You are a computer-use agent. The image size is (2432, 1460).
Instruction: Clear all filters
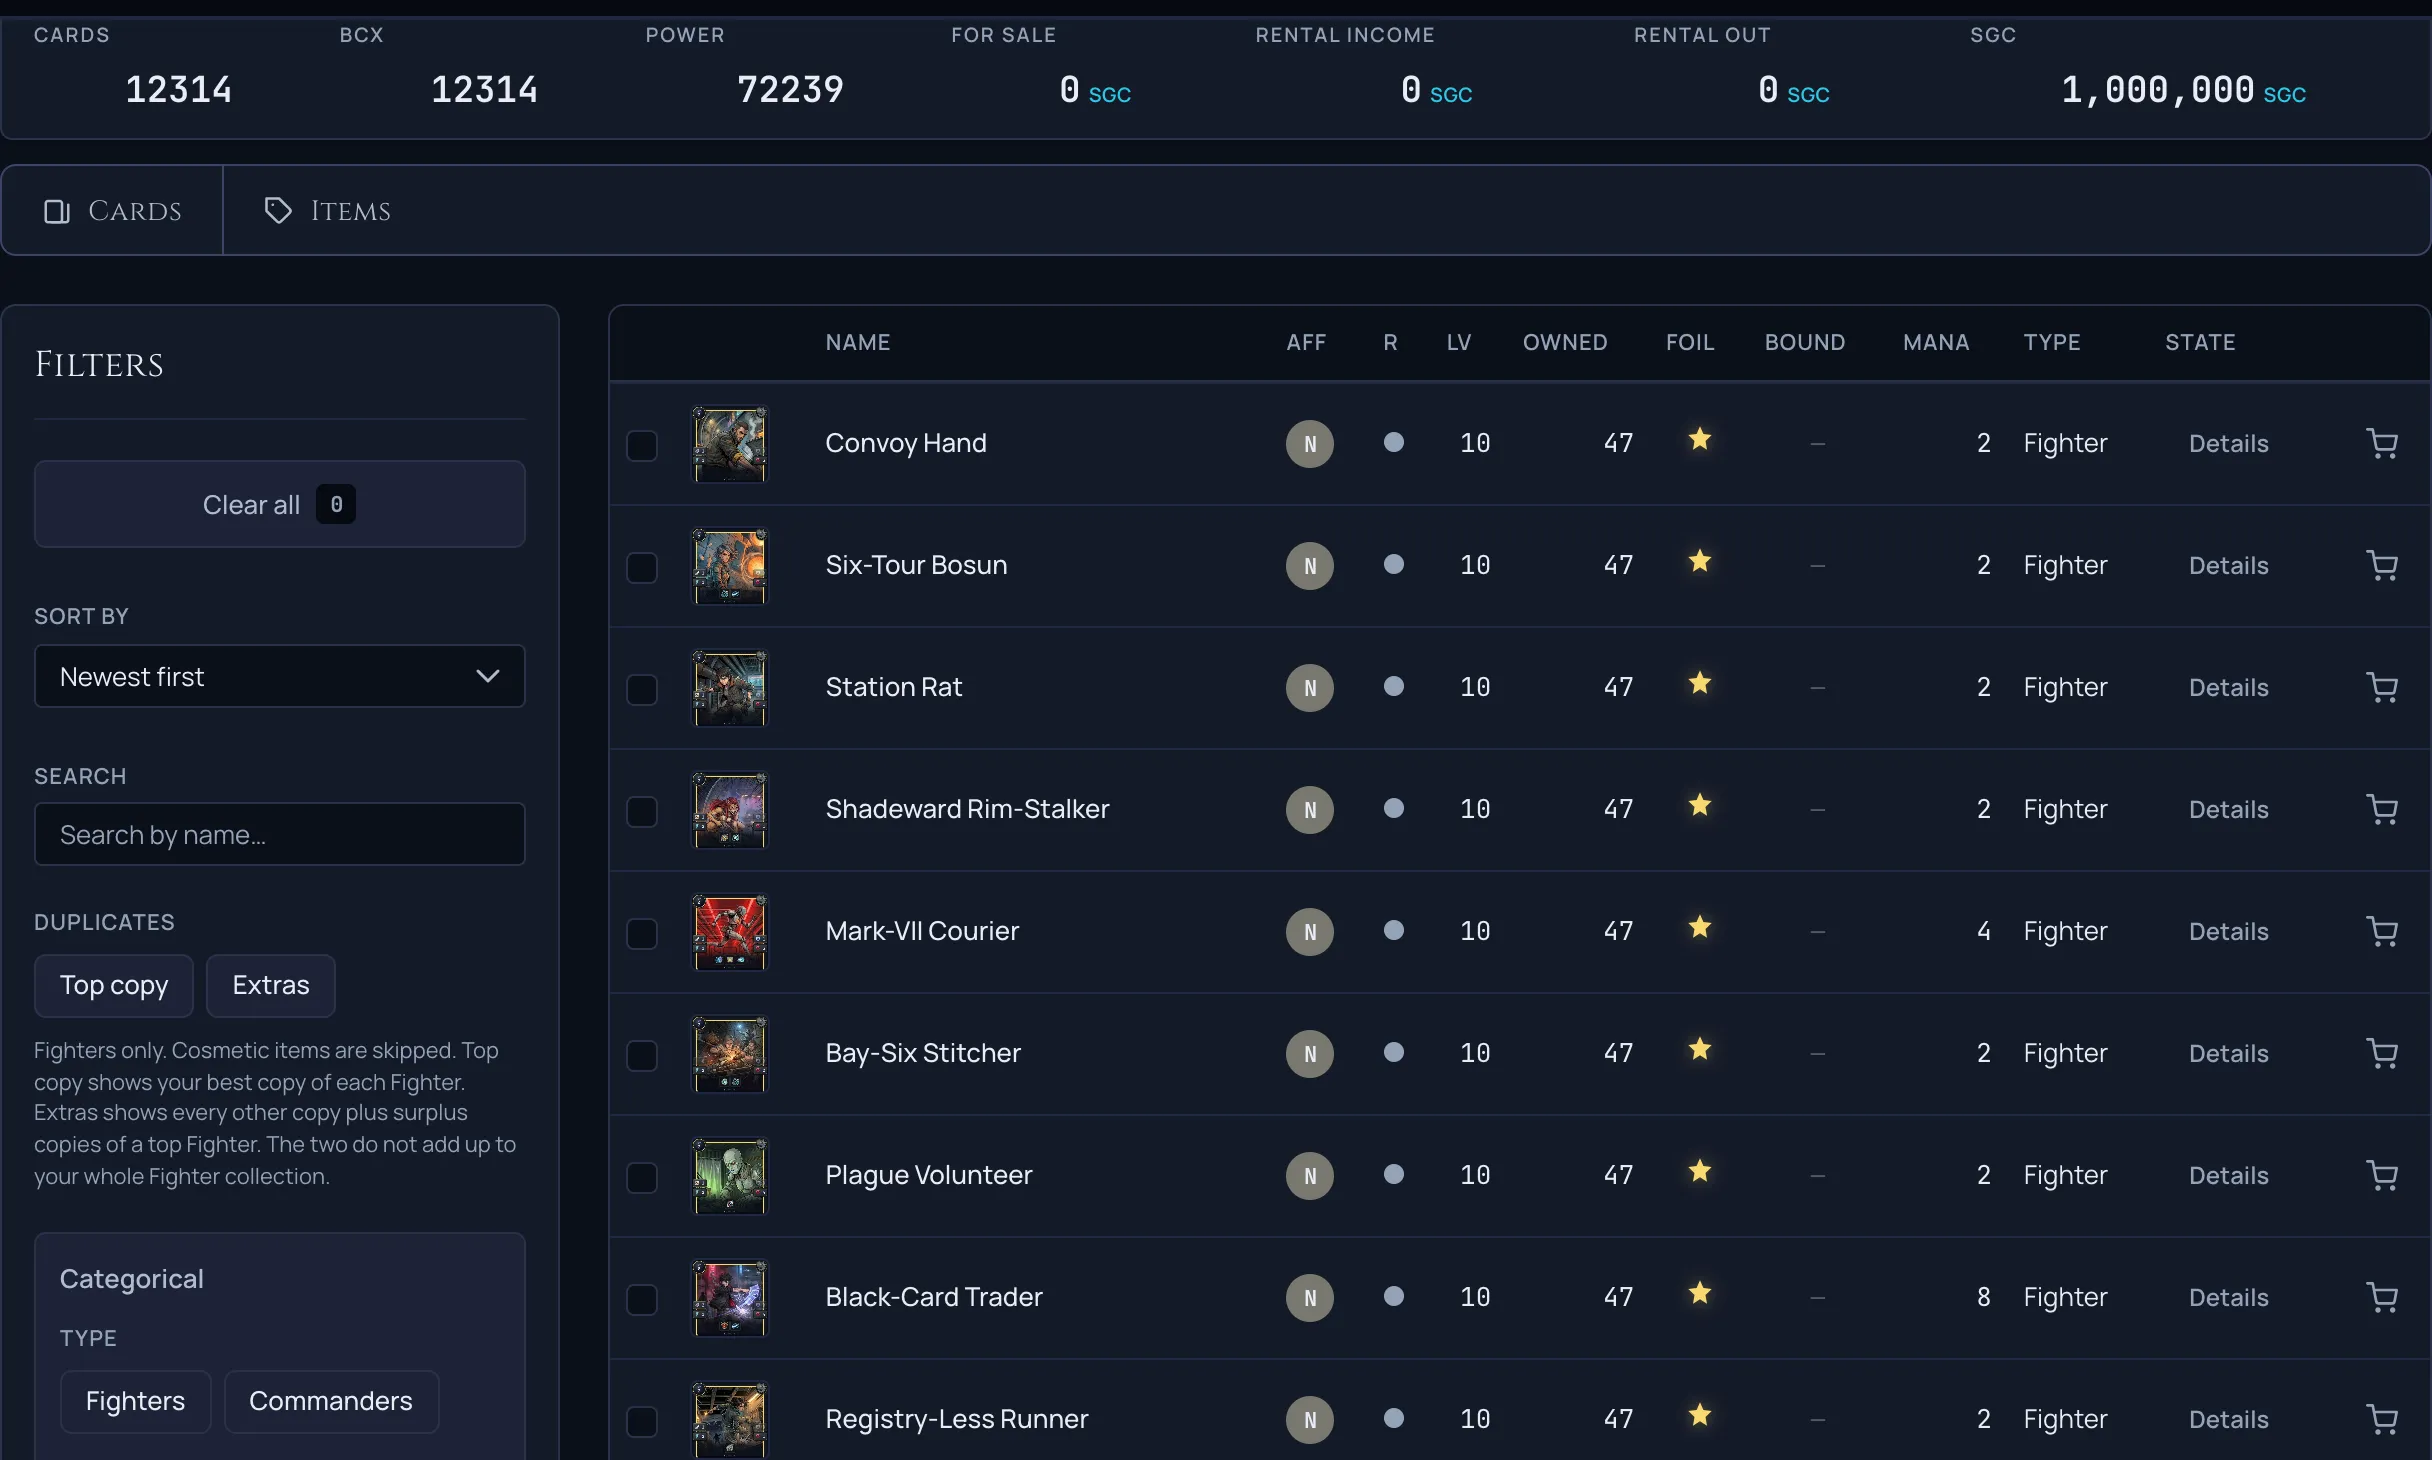coord(280,504)
